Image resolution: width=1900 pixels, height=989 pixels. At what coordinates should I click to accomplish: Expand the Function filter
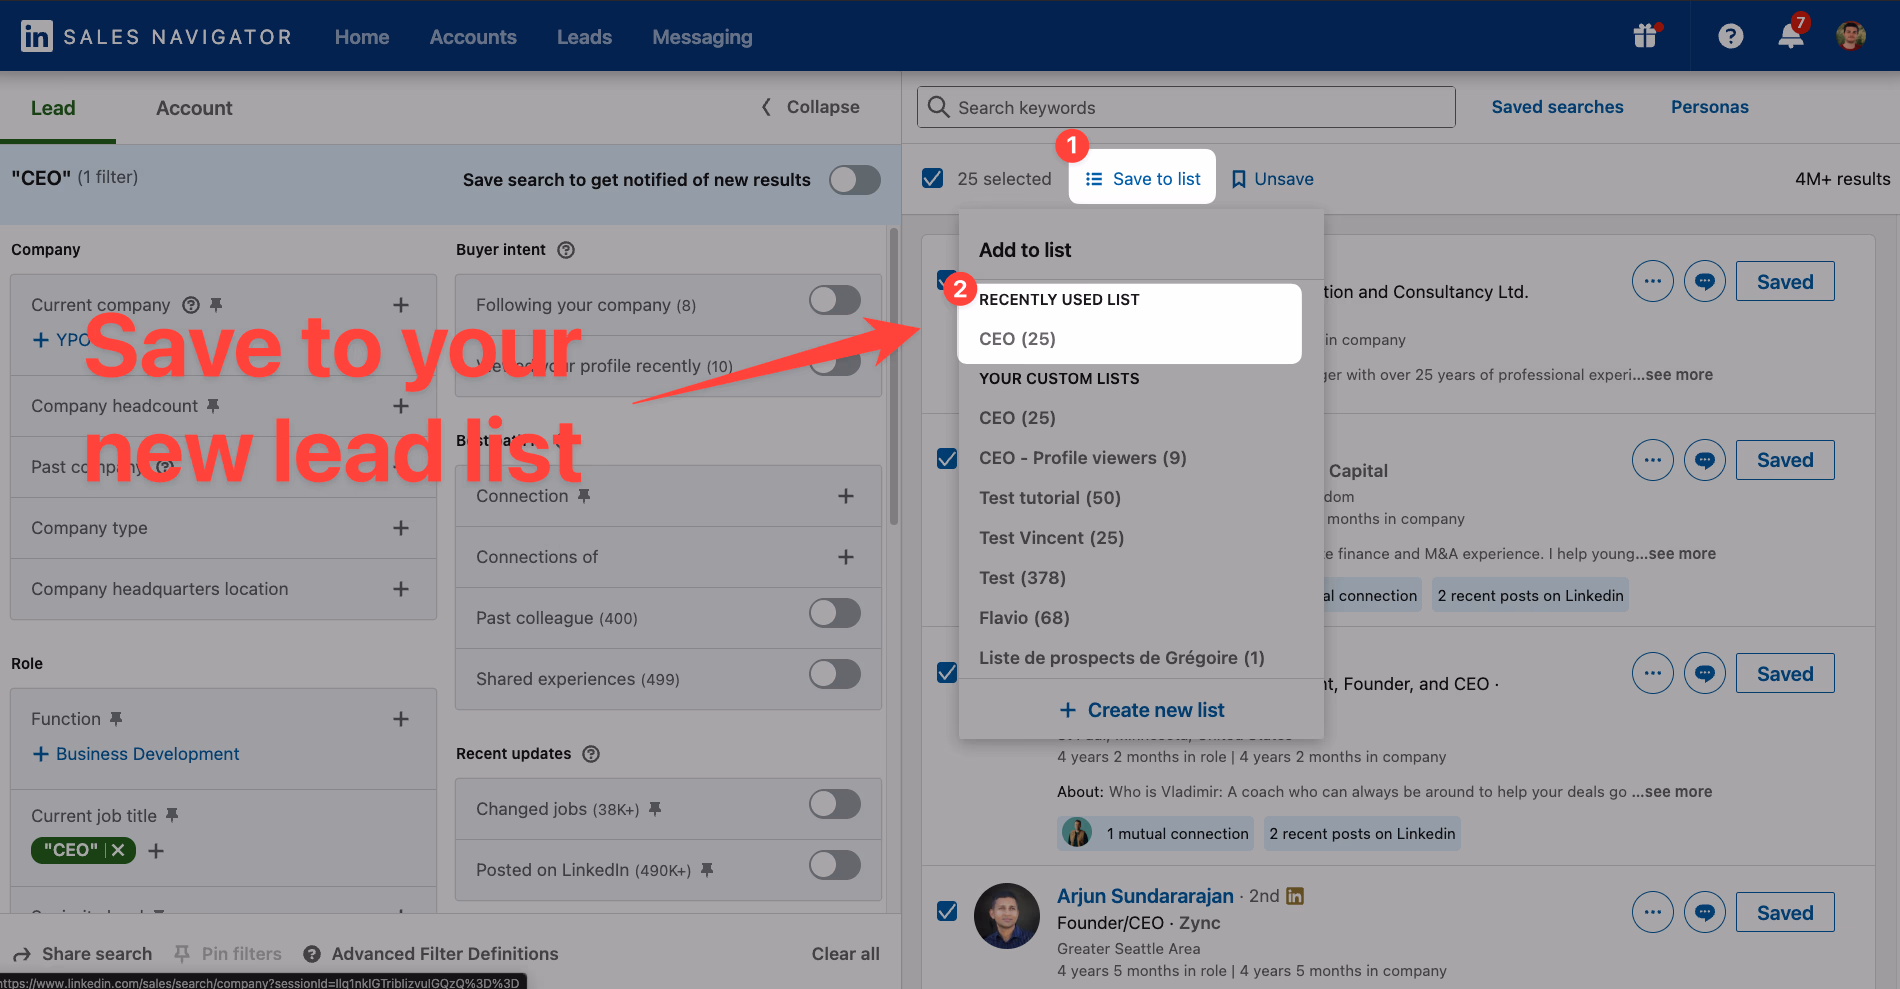pyautogui.click(x=401, y=719)
